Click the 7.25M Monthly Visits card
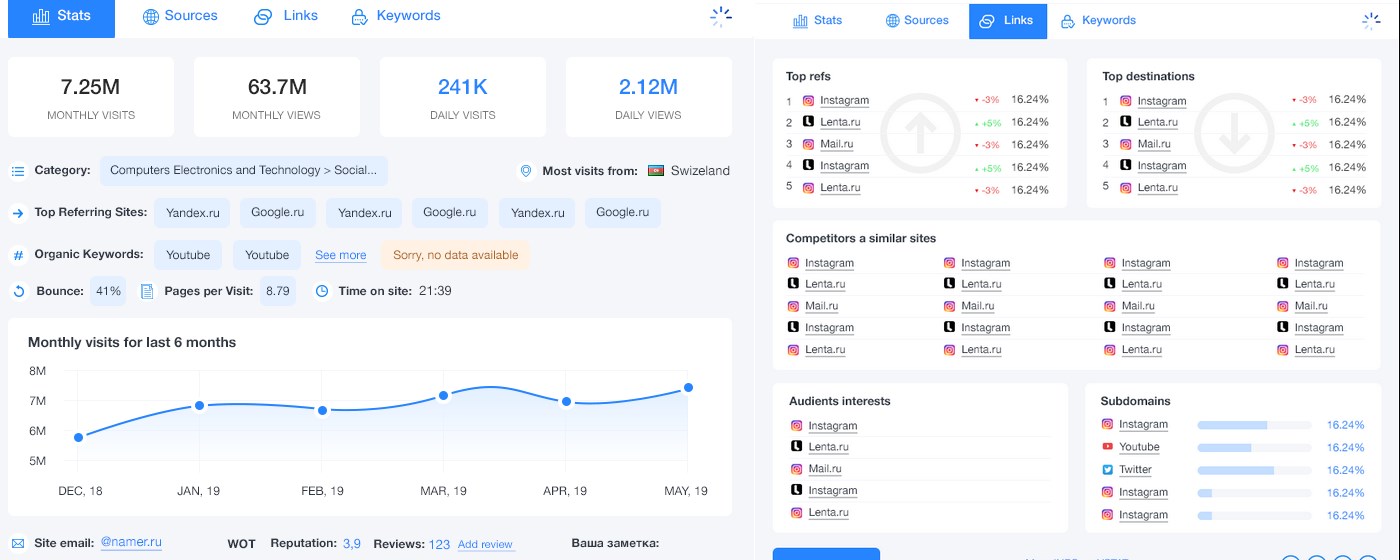 (91, 97)
